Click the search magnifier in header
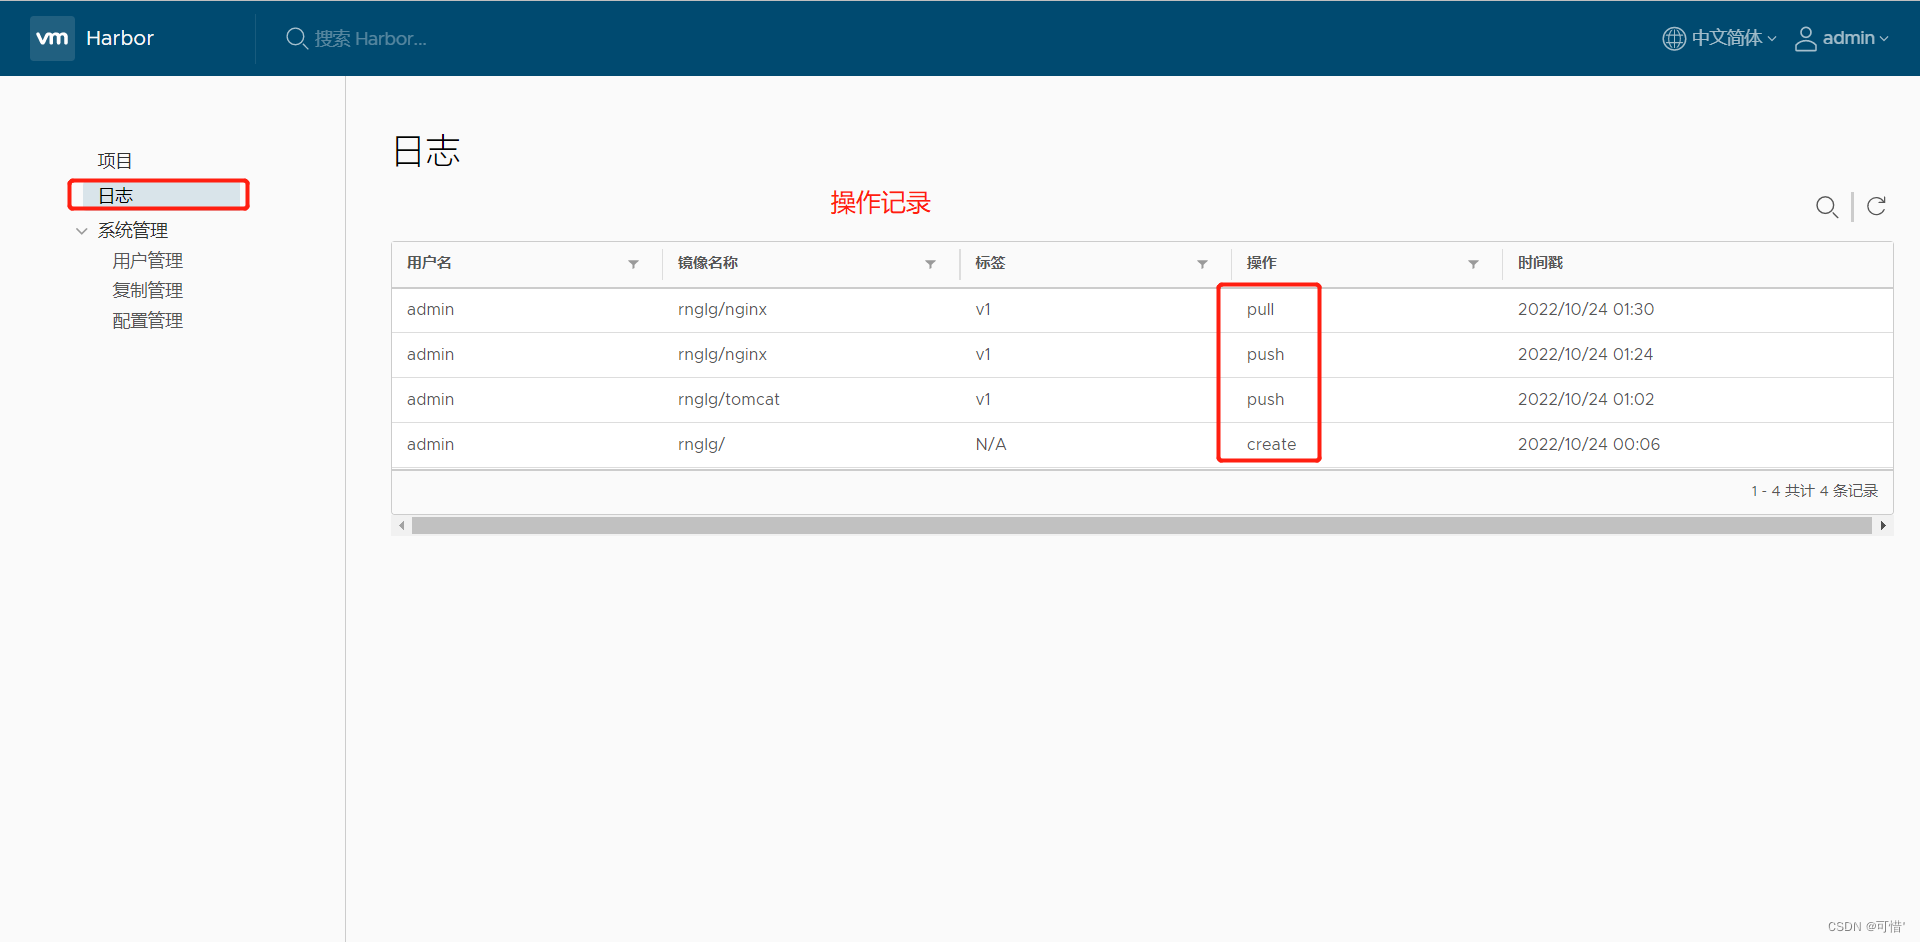This screenshot has height=942, width=1920. (x=297, y=38)
